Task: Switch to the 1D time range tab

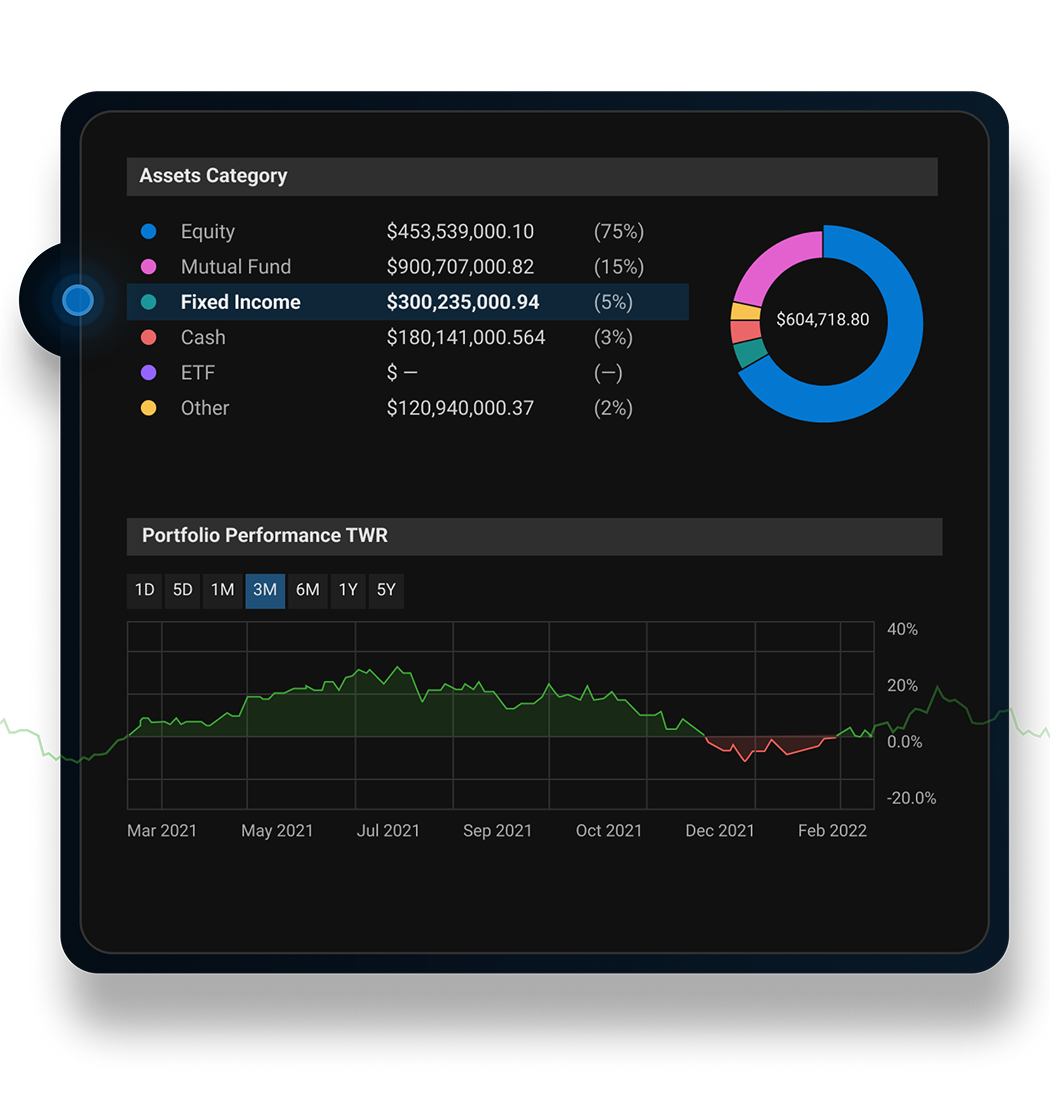Action: click(x=144, y=590)
